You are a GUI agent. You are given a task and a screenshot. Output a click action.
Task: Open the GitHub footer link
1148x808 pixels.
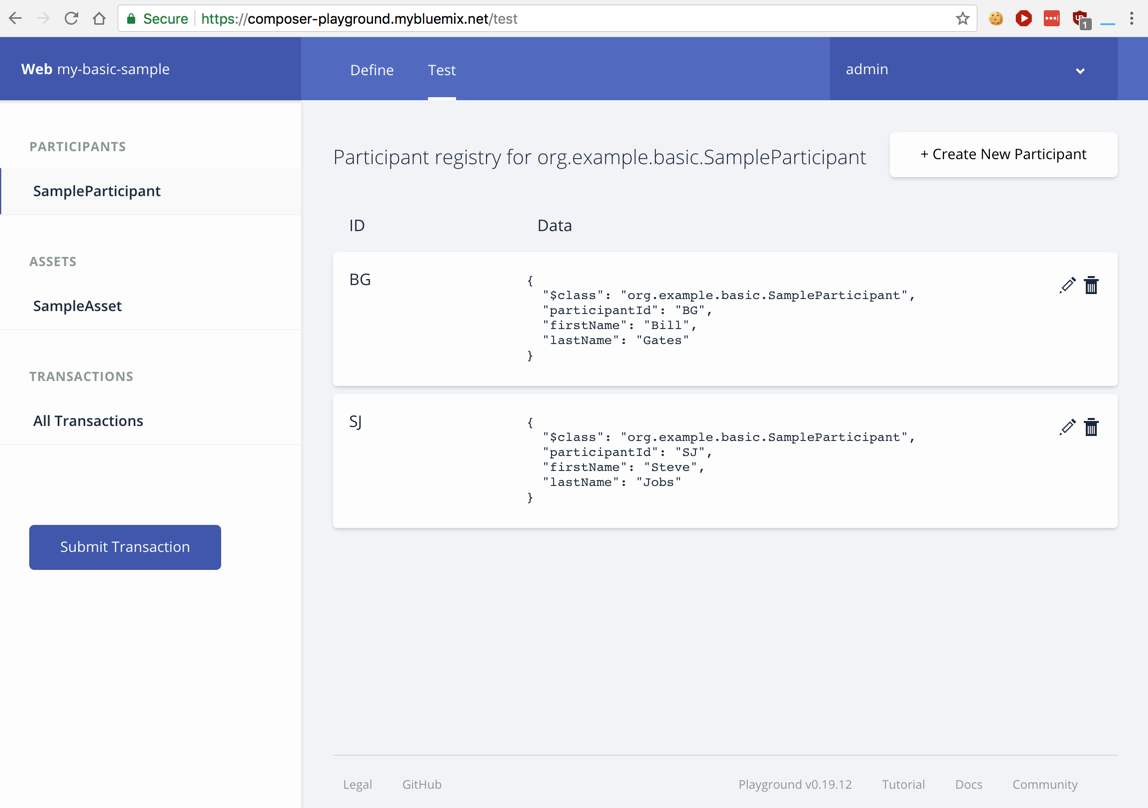[421, 785]
